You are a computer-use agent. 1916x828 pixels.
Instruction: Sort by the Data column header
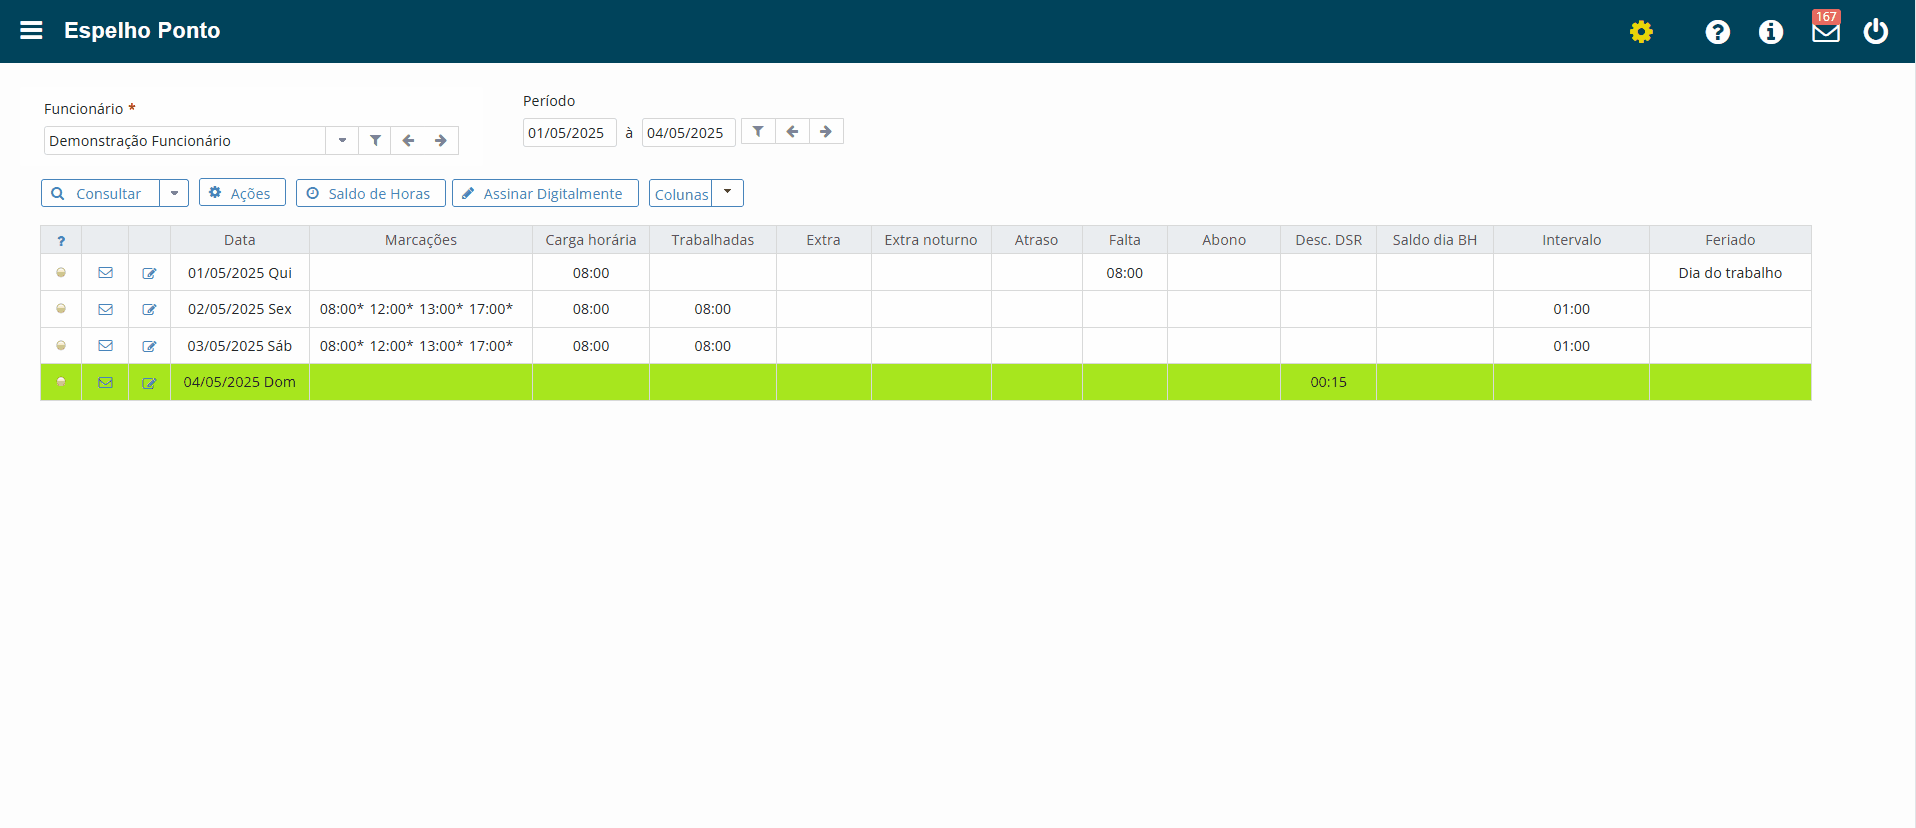[x=240, y=240]
